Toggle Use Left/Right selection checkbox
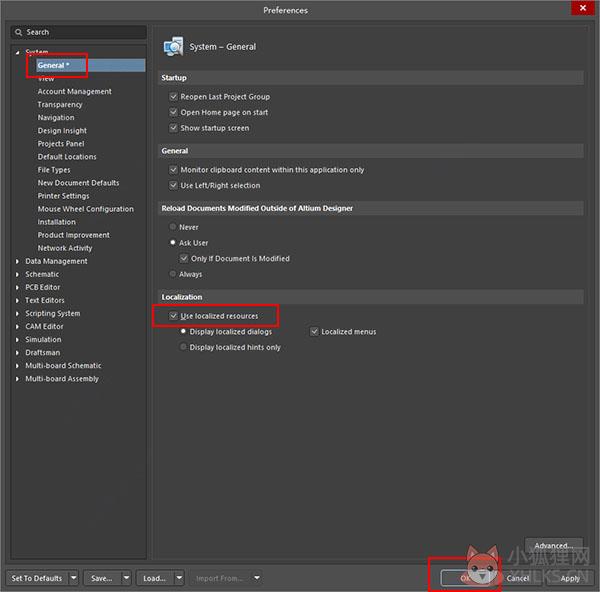600x592 pixels. coord(173,185)
